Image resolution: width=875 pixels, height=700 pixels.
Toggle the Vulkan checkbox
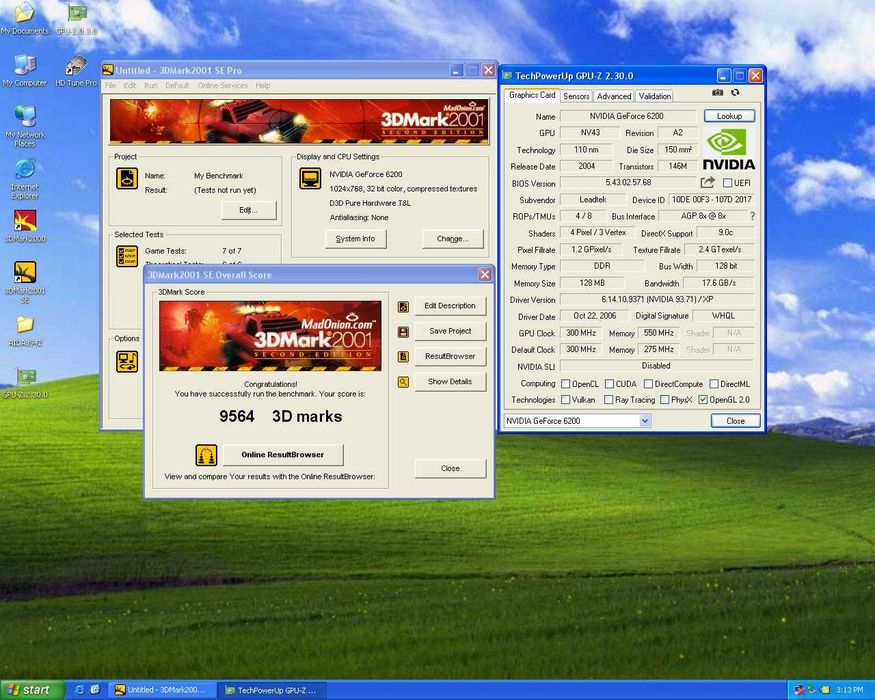pyautogui.click(x=565, y=400)
